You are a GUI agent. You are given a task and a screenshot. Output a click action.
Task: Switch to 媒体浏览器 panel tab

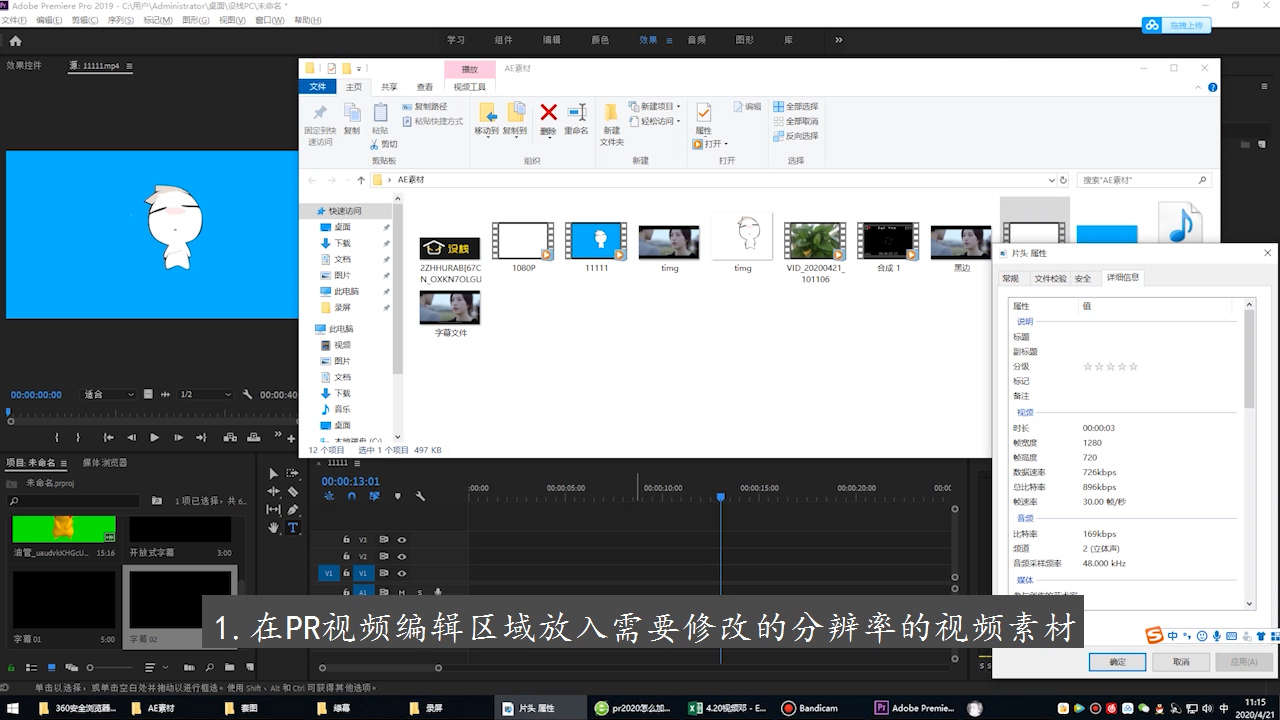105,463
